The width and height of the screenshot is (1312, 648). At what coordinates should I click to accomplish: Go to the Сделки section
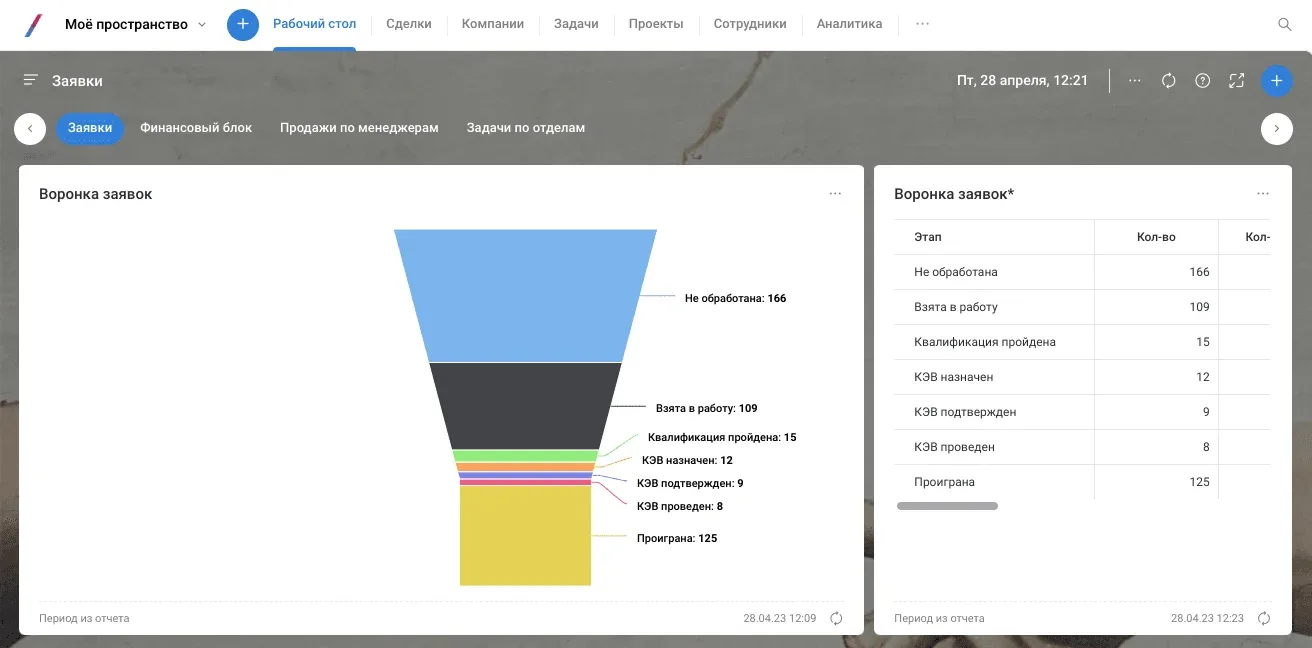(x=409, y=24)
